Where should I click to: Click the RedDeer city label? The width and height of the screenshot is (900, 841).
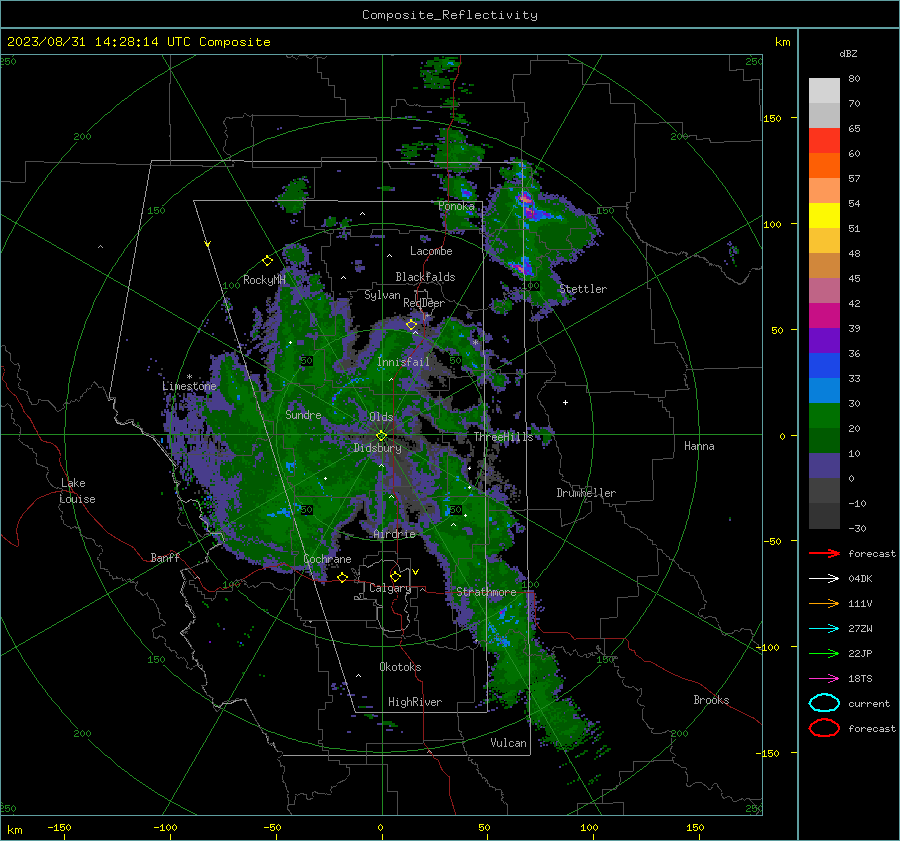(424, 303)
